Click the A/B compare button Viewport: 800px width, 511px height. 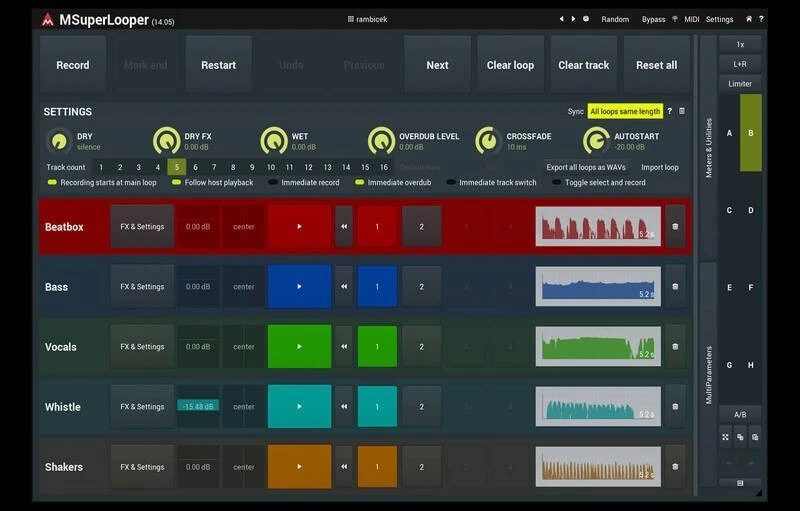tap(740, 415)
